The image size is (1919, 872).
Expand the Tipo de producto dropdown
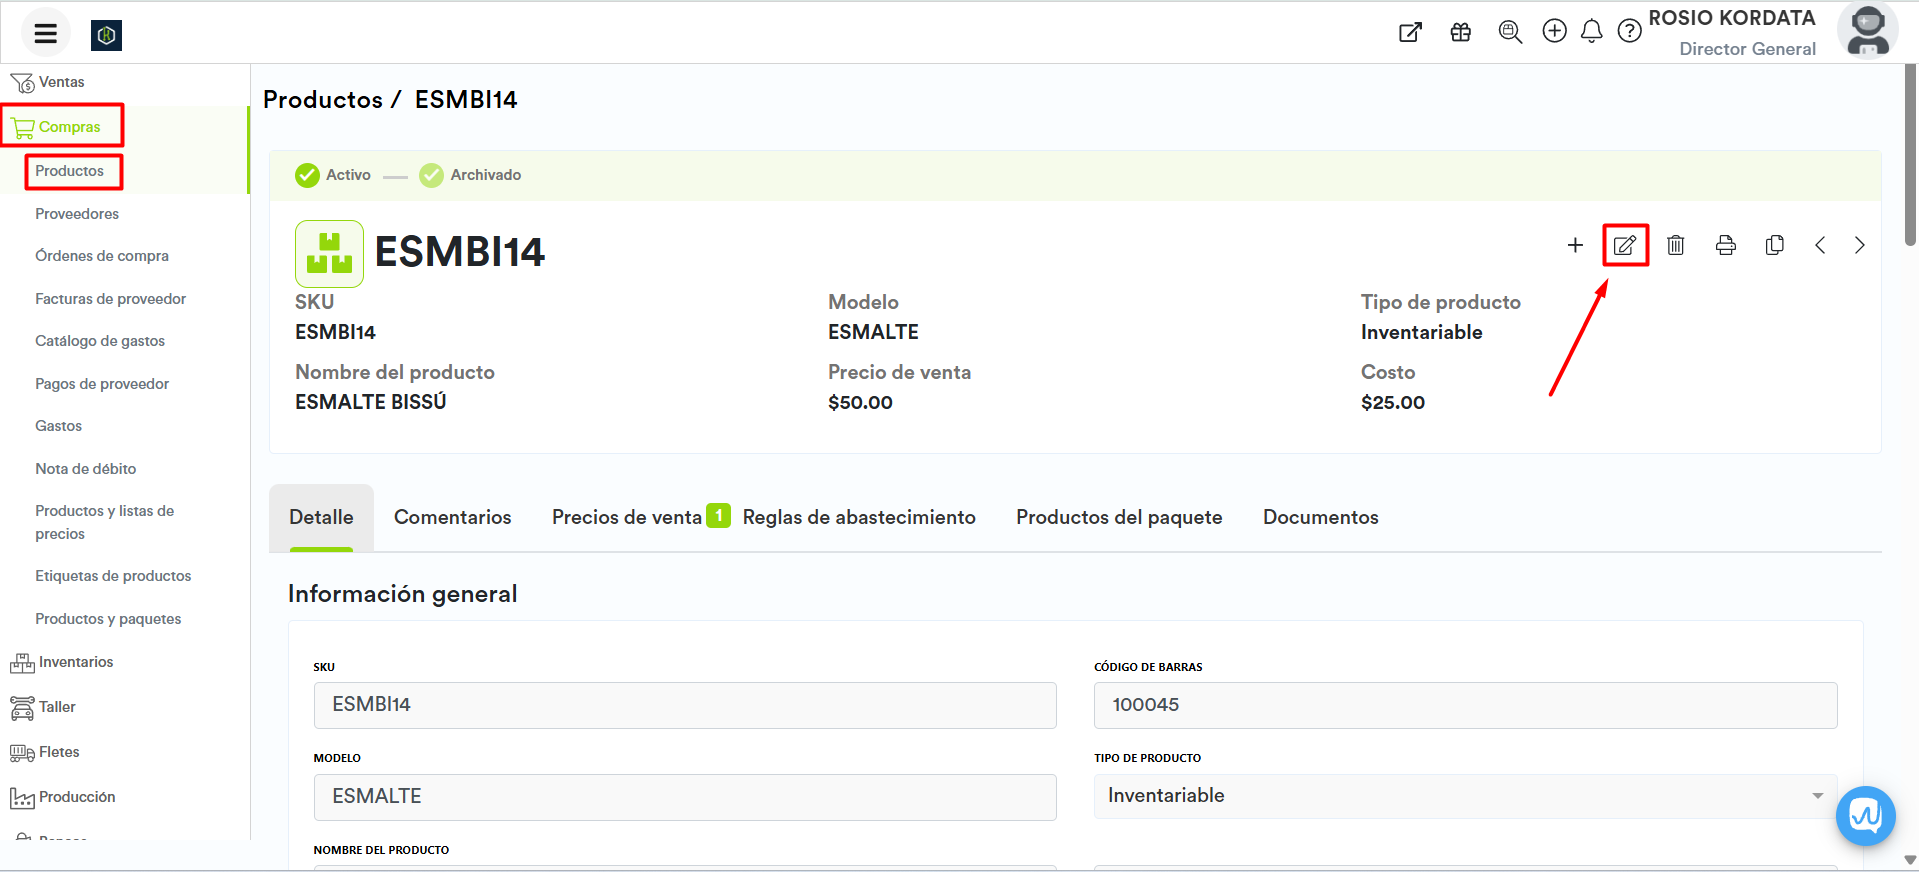point(1465,796)
